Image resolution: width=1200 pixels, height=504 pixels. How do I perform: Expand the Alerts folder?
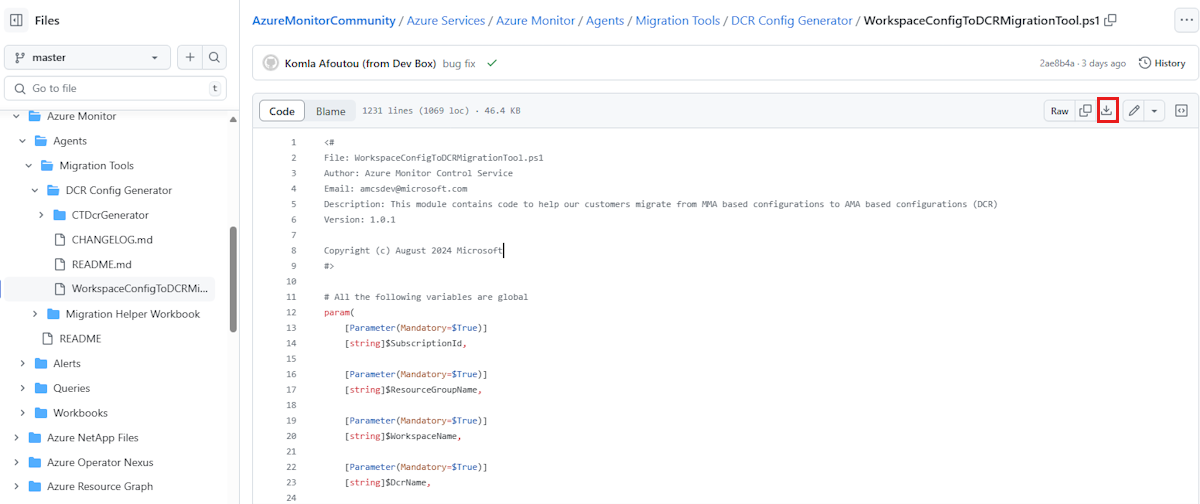tap(22, 363)
